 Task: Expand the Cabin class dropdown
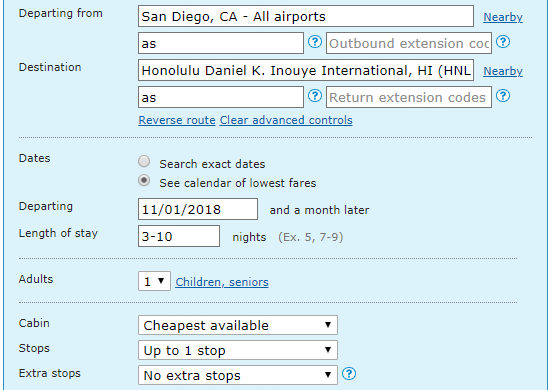[x=238, y=325]
